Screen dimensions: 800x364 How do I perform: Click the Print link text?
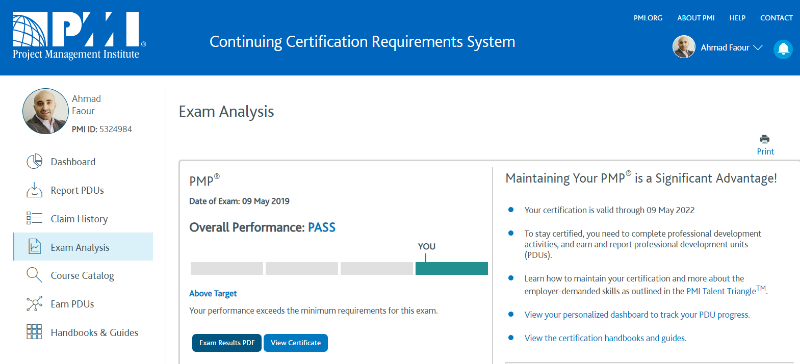click(765, 152)
